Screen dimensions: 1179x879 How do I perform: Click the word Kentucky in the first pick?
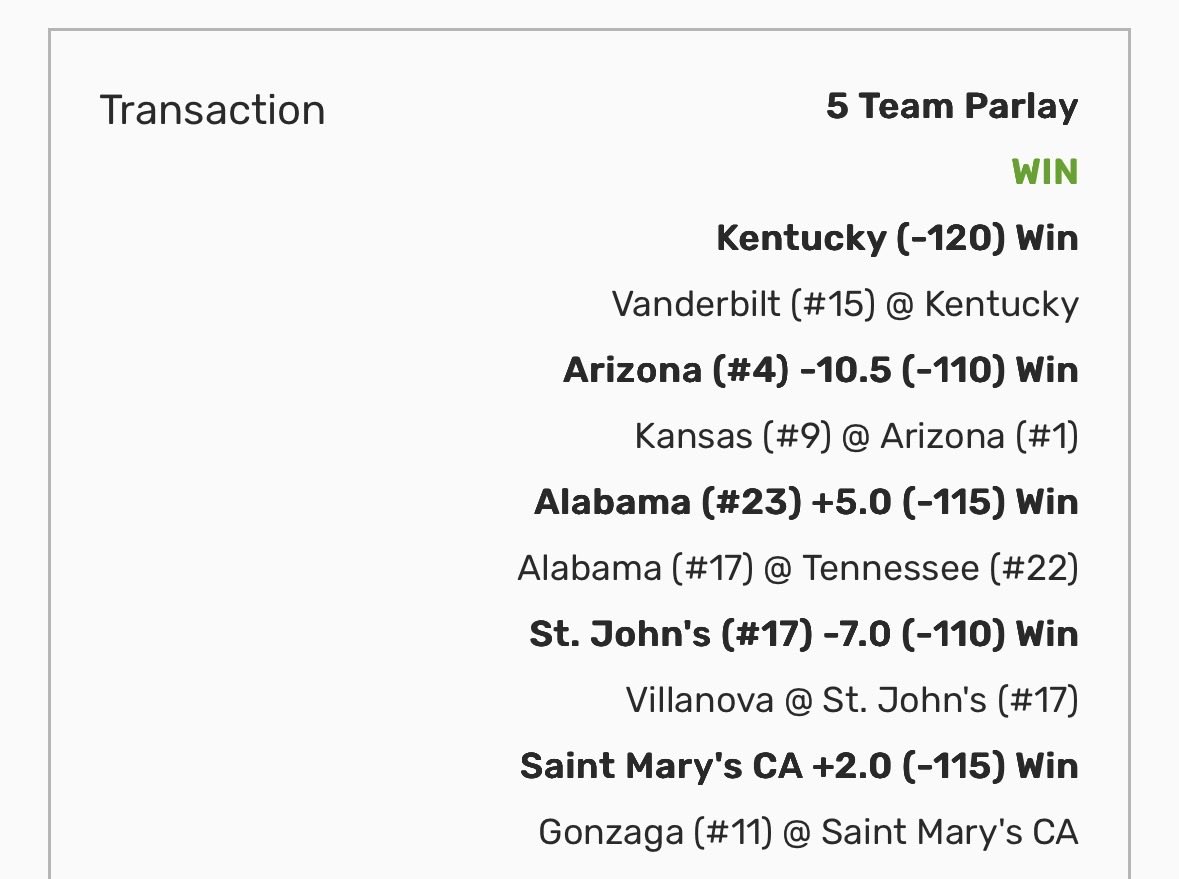(802, 238)
